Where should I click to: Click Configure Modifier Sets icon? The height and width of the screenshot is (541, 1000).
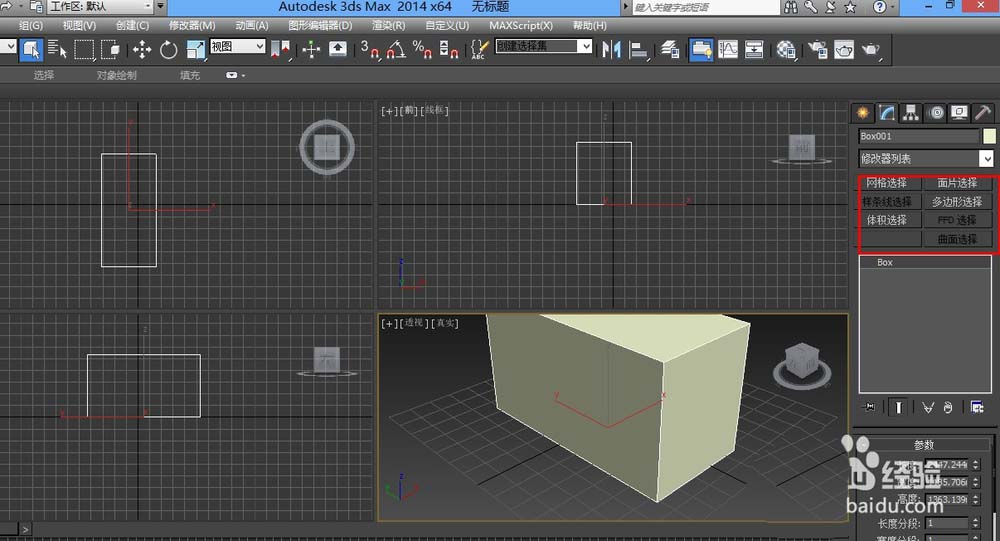[x=977, y=407]
